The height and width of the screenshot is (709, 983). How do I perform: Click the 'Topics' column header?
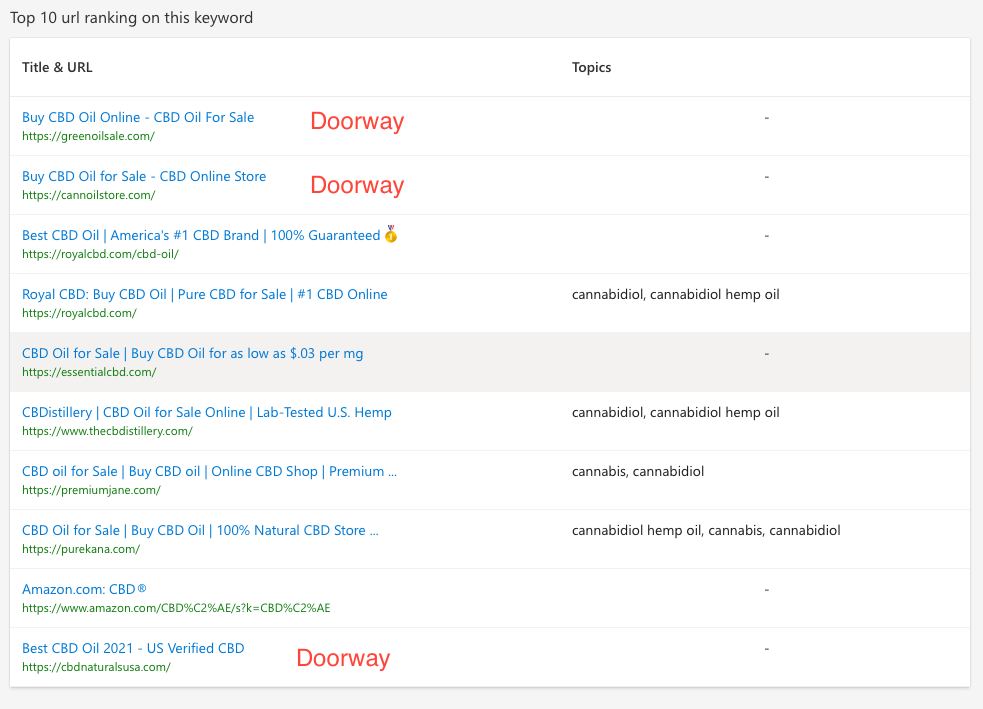591,67
